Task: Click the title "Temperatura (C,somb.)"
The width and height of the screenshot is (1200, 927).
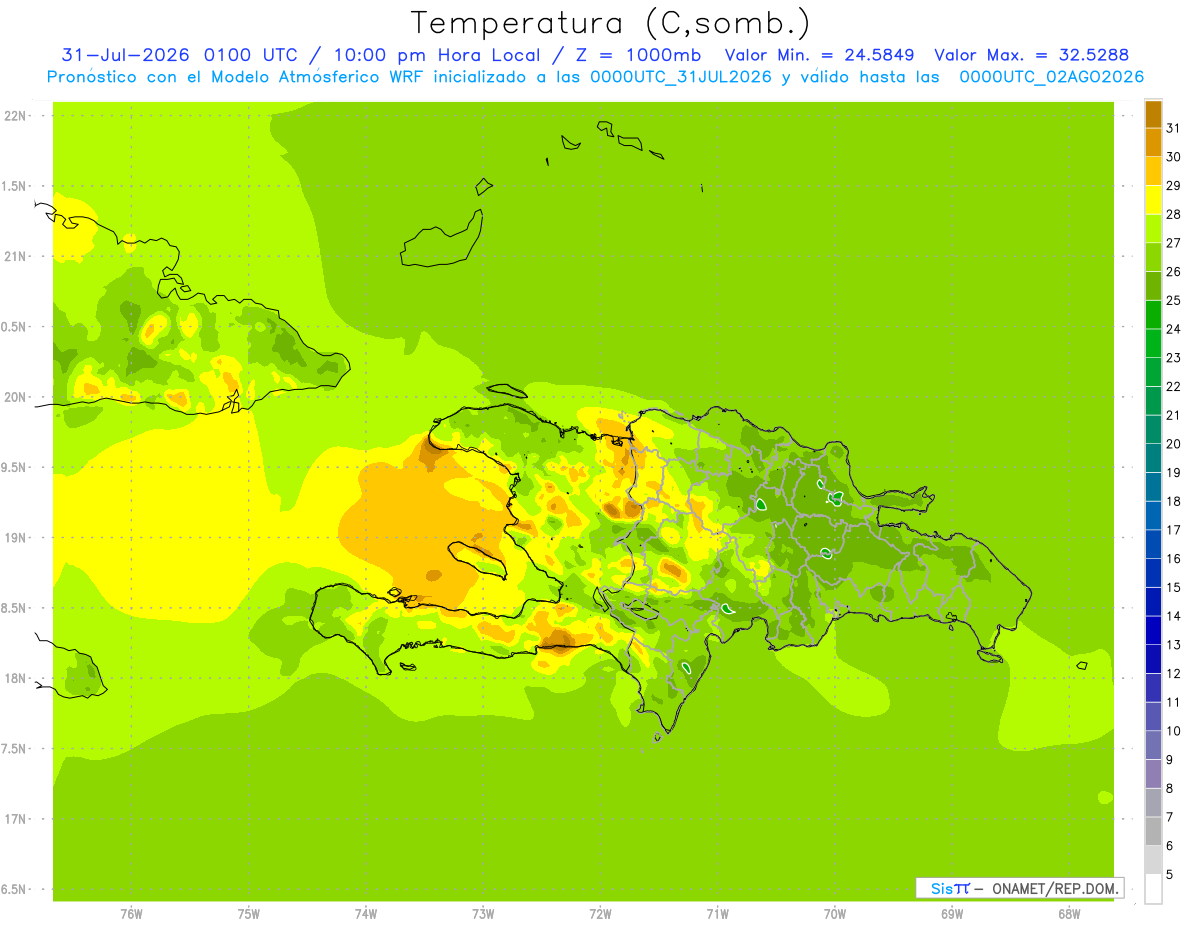Action: pos(610,23)
